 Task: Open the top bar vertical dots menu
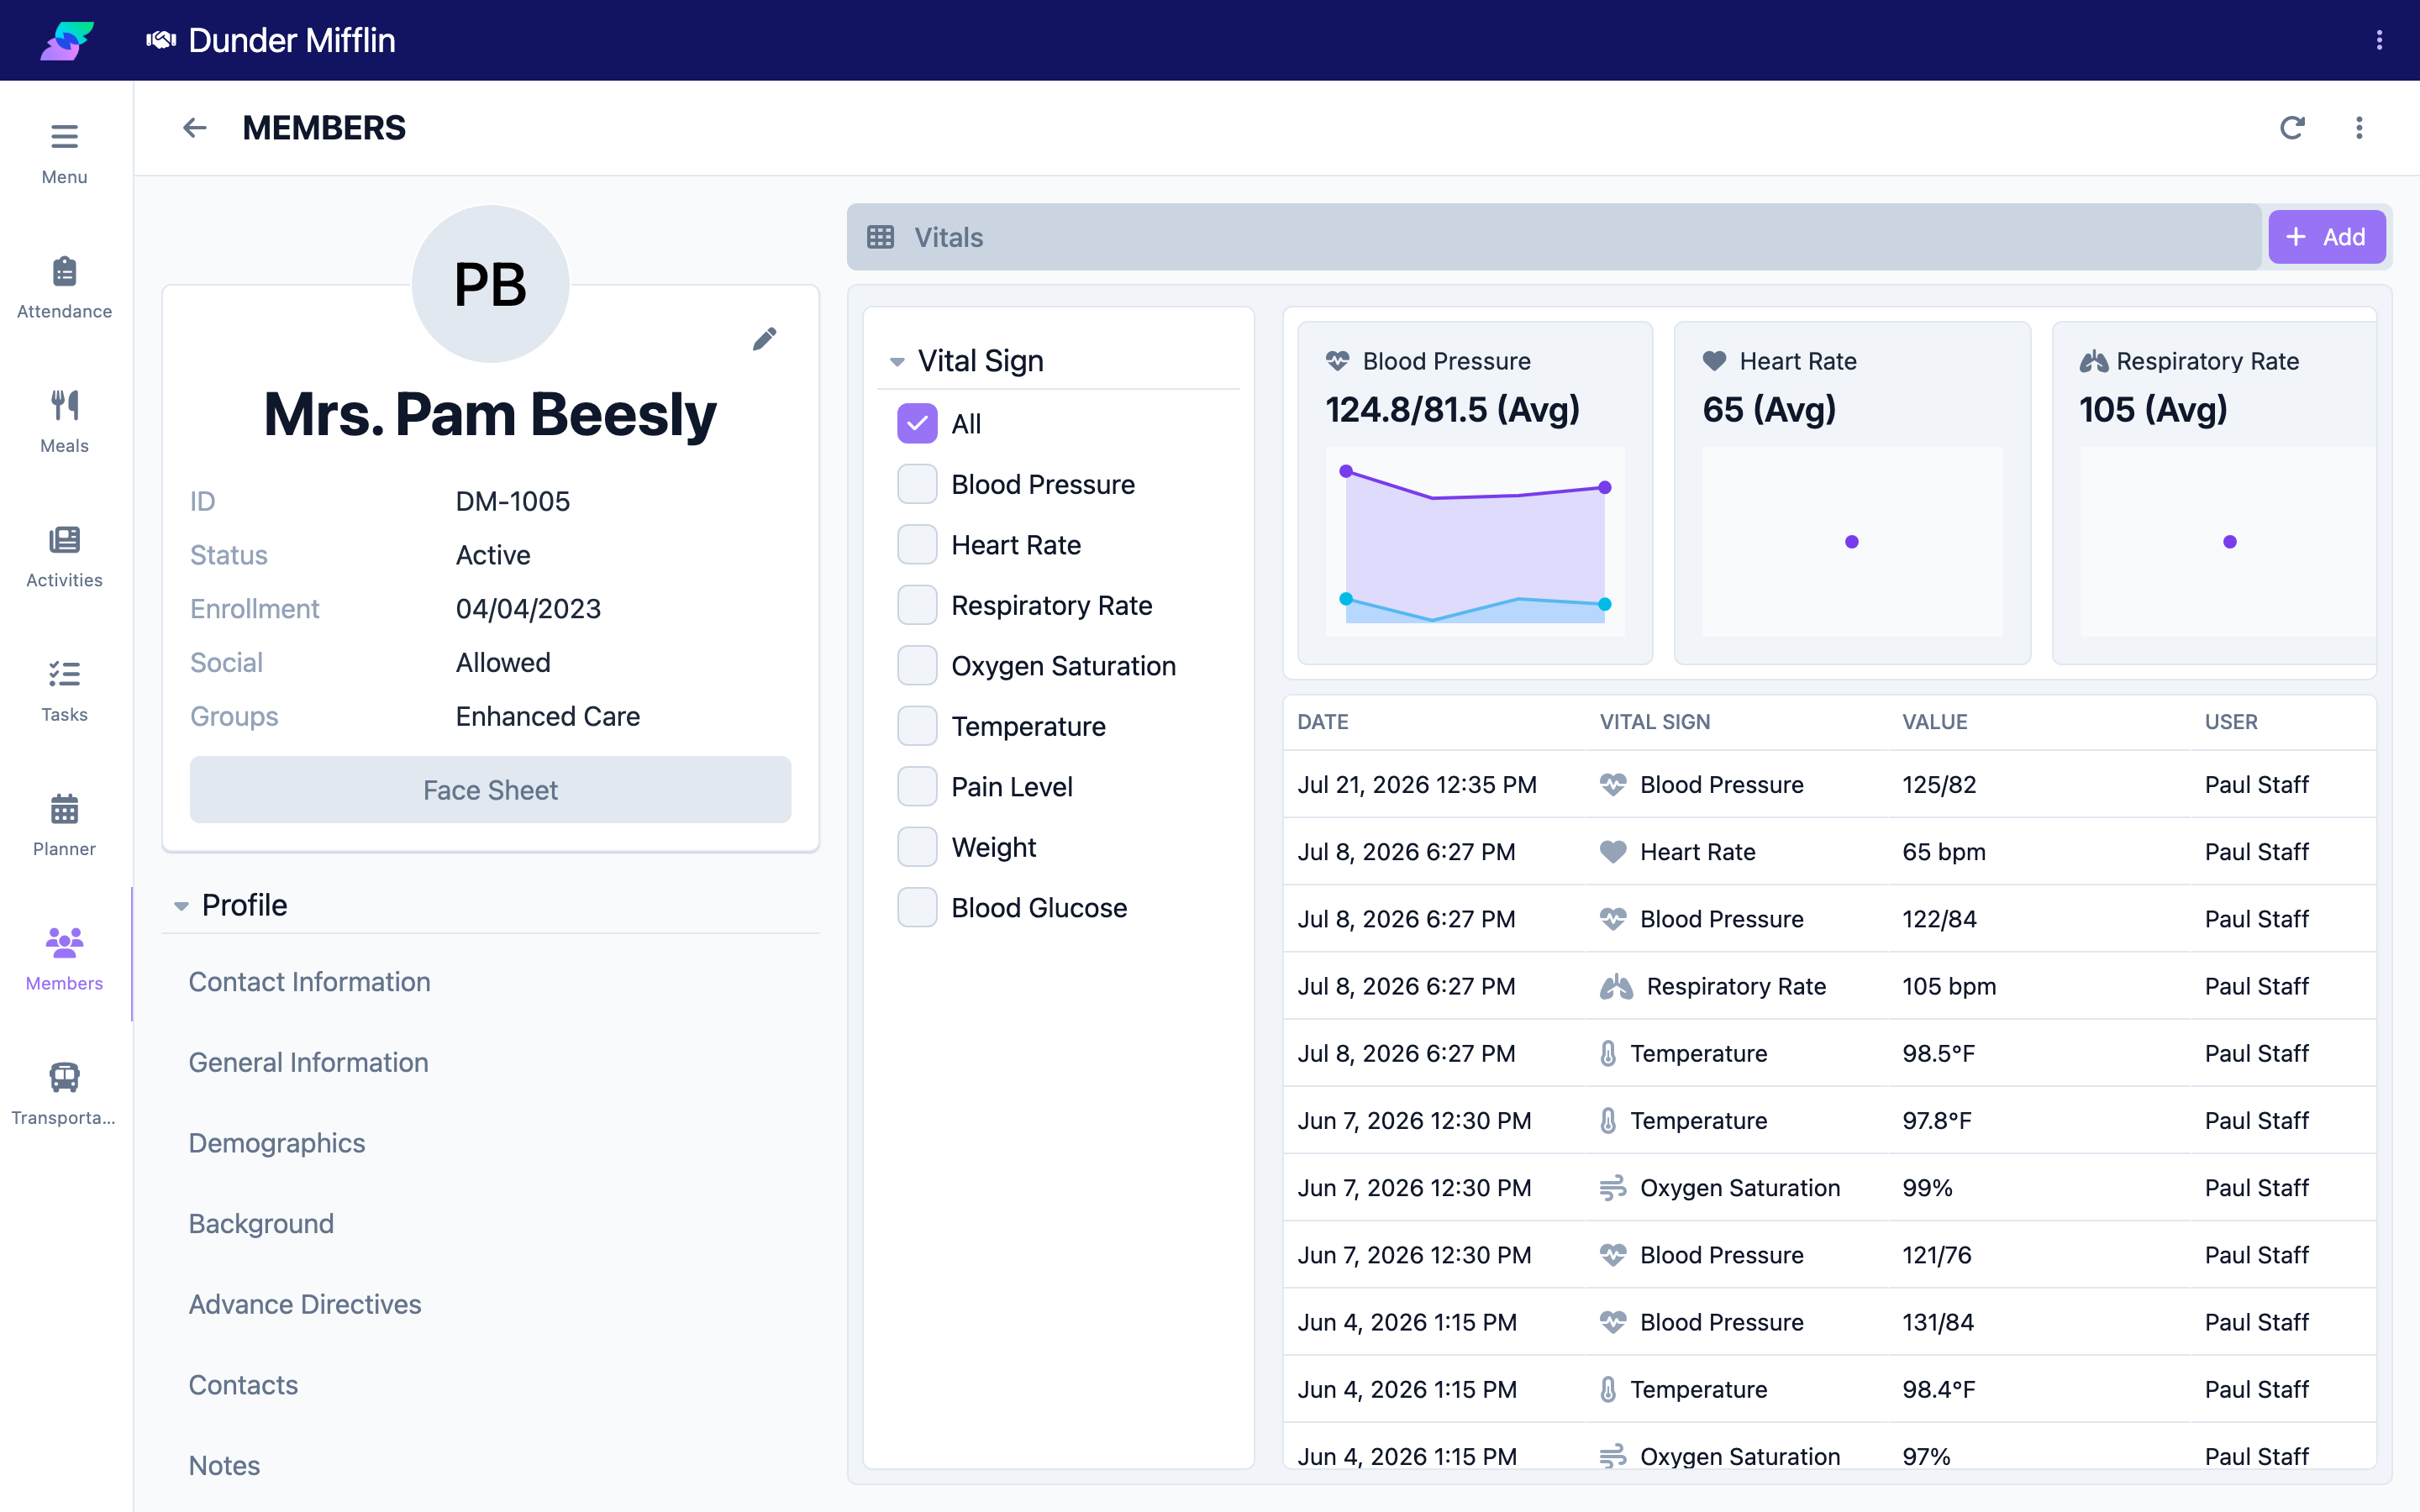point(2379,40)
